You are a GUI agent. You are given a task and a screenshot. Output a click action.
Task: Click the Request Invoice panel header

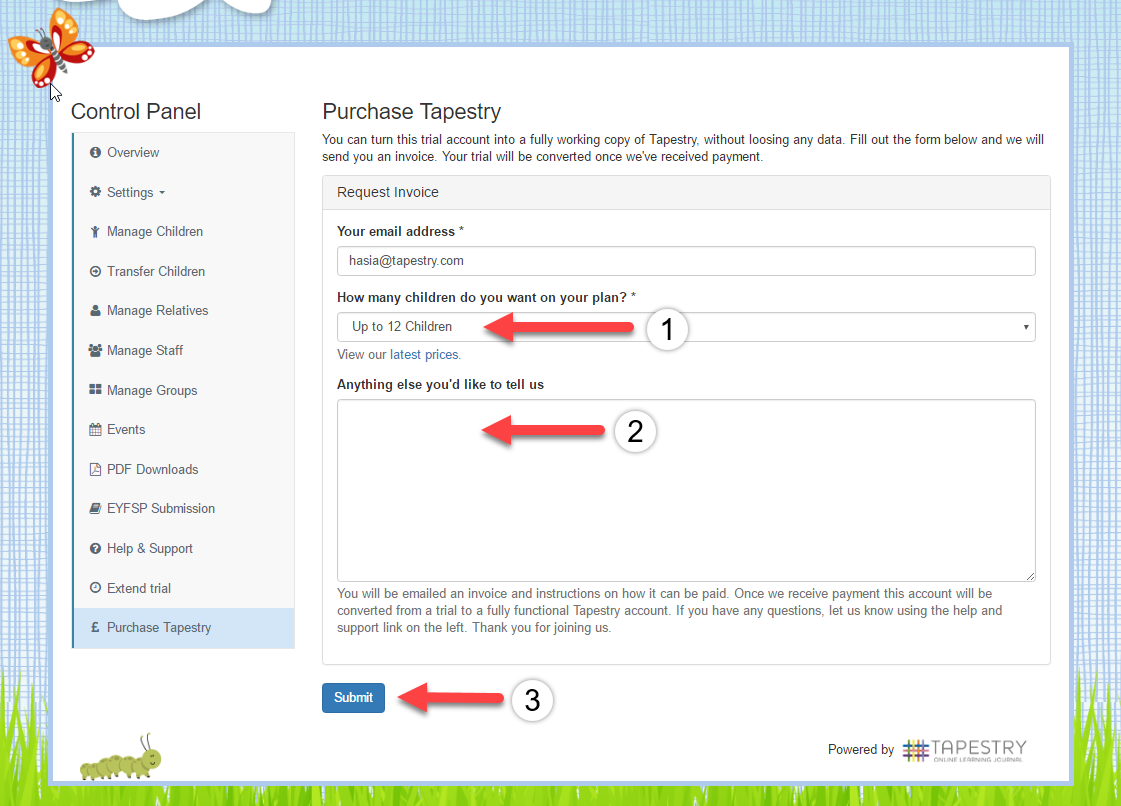point(686,192)
